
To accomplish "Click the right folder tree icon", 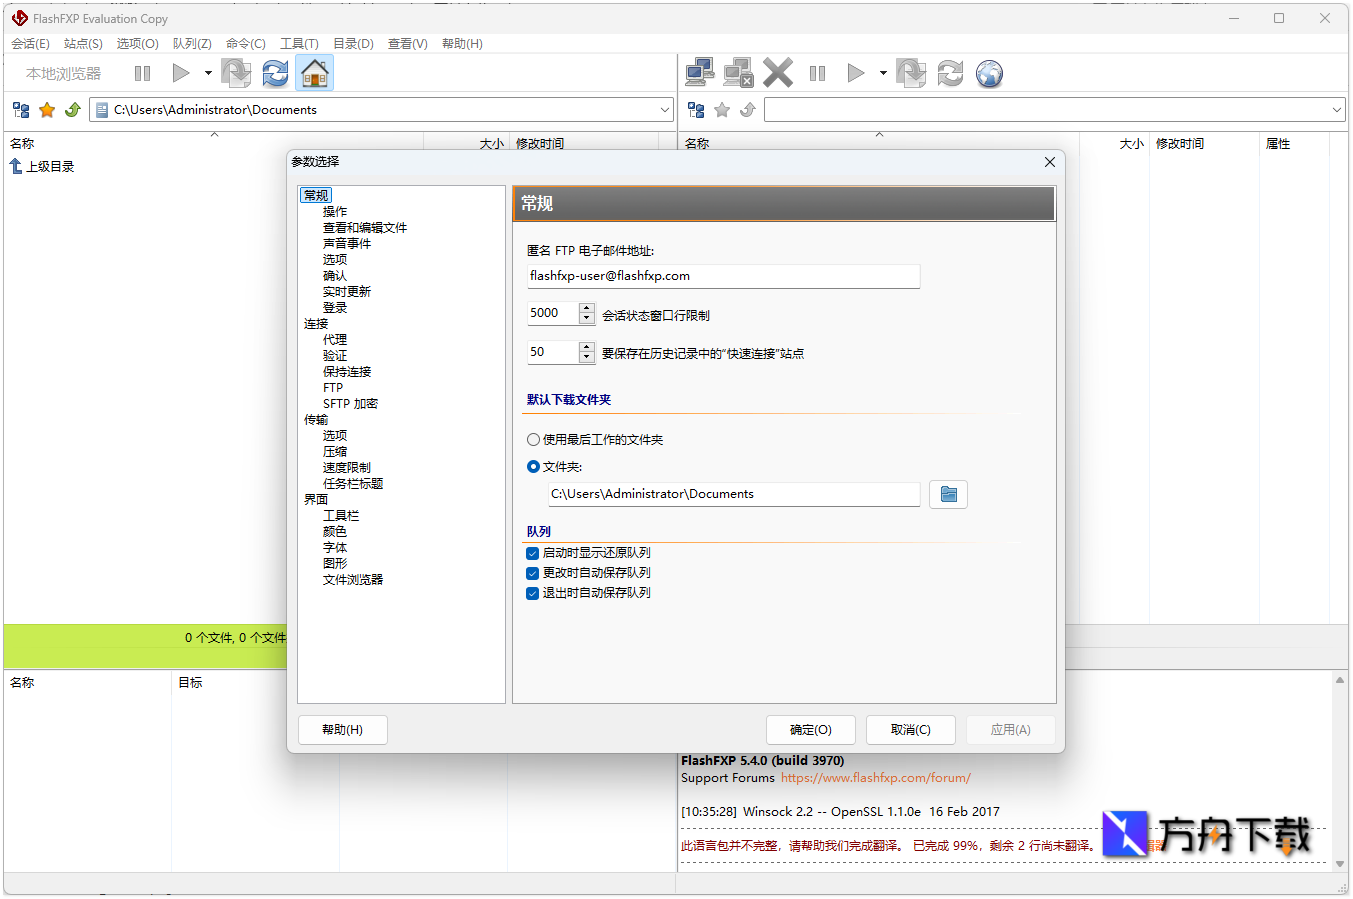I will click(696, 110).
